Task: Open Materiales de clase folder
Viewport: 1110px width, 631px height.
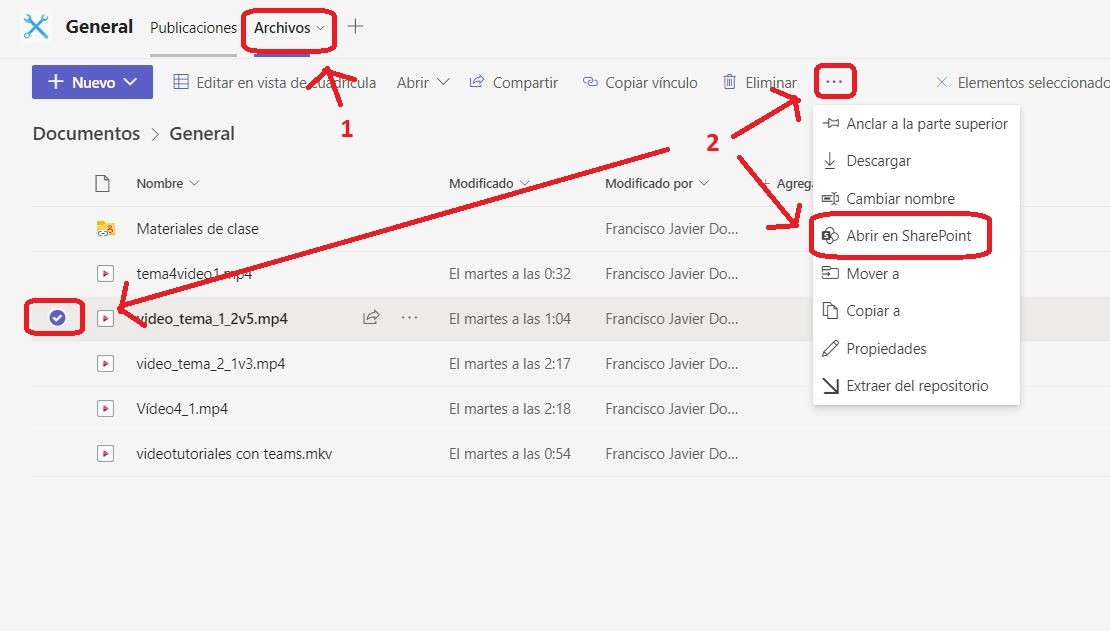Action: pos(198,229)
